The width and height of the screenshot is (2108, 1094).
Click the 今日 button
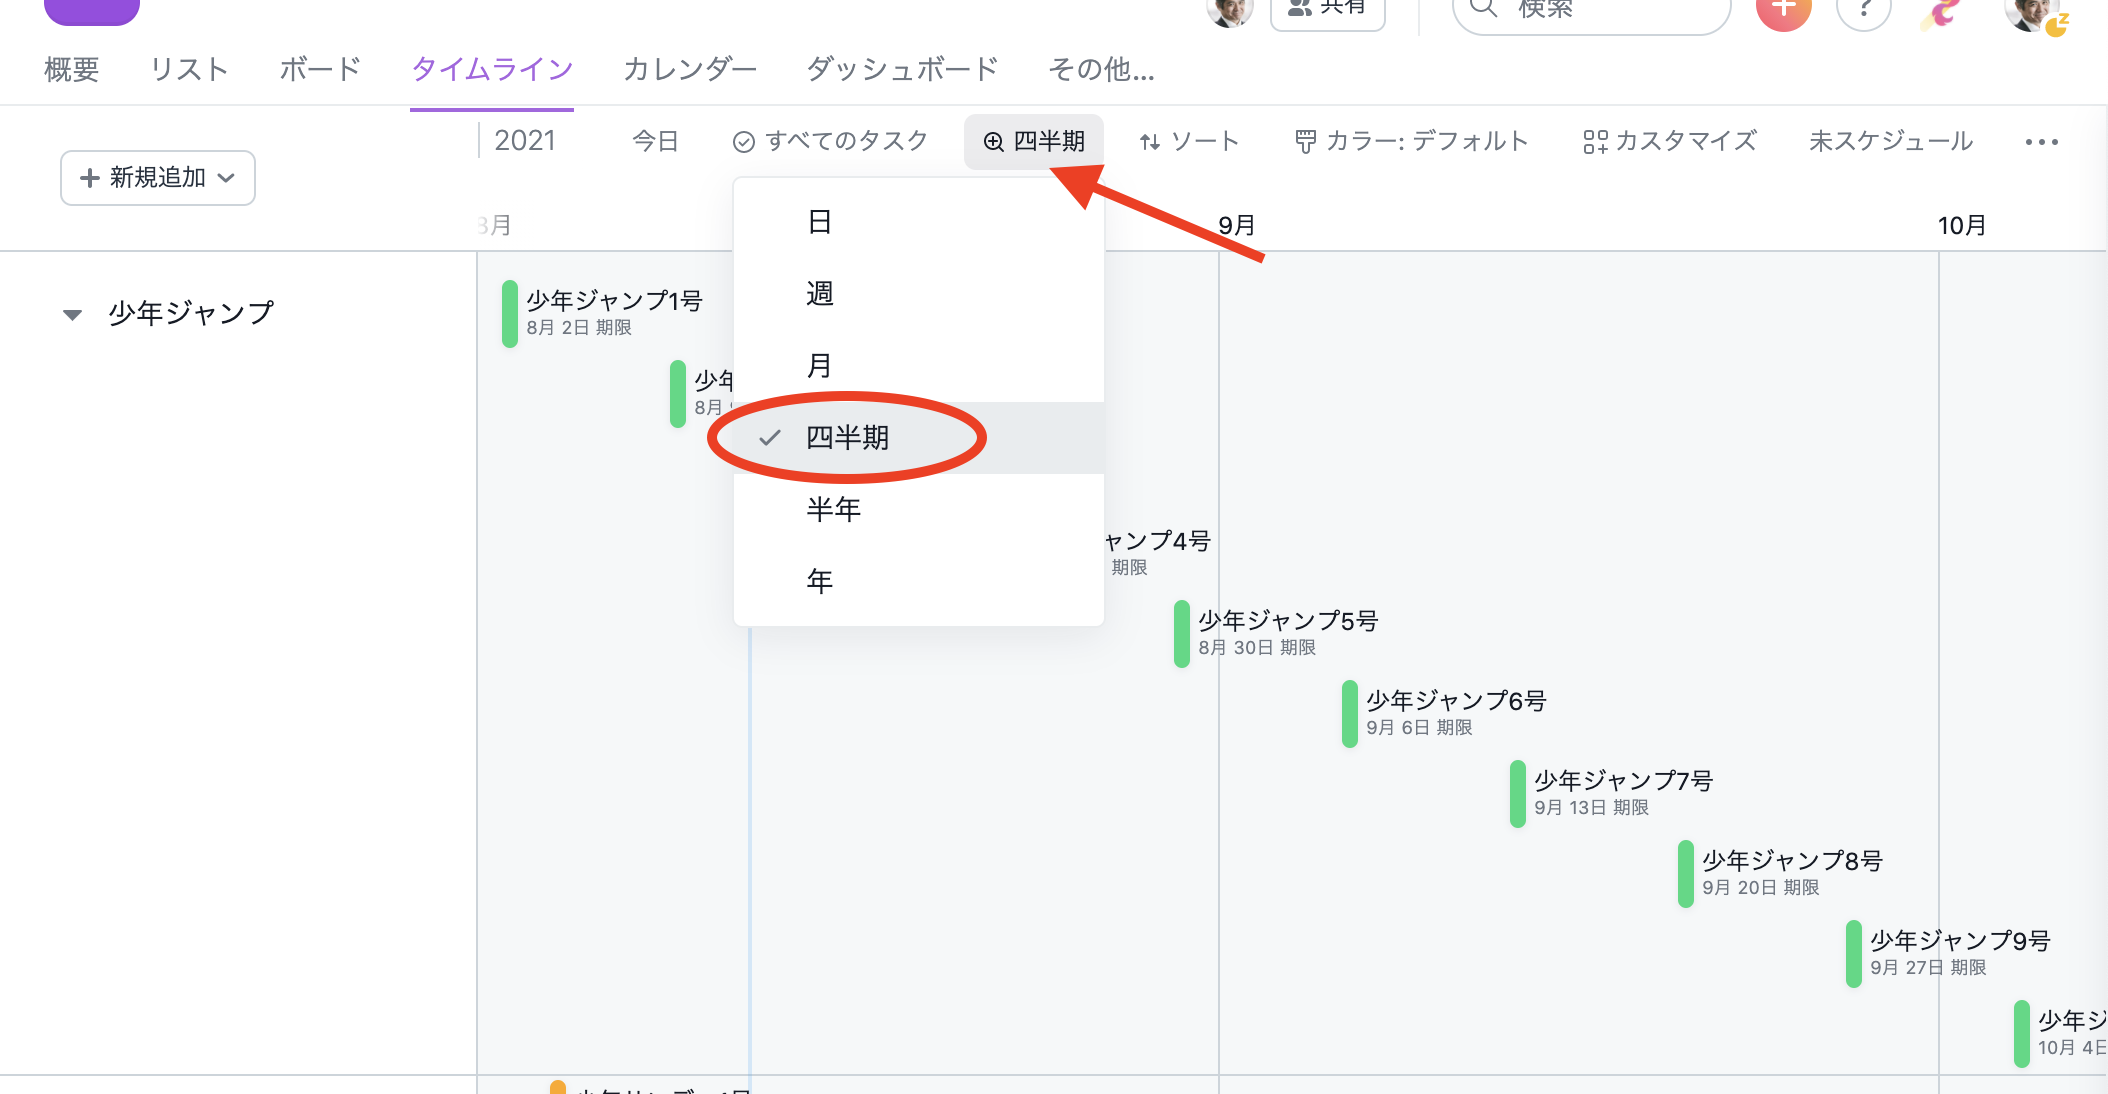[x=655, y=142]
